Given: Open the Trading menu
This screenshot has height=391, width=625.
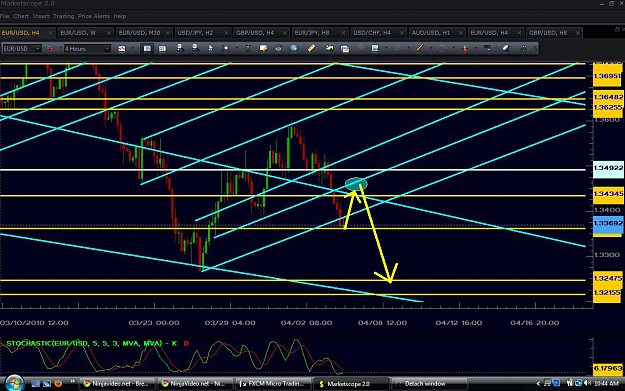Looking at the screenshot, I should point(63,16).
